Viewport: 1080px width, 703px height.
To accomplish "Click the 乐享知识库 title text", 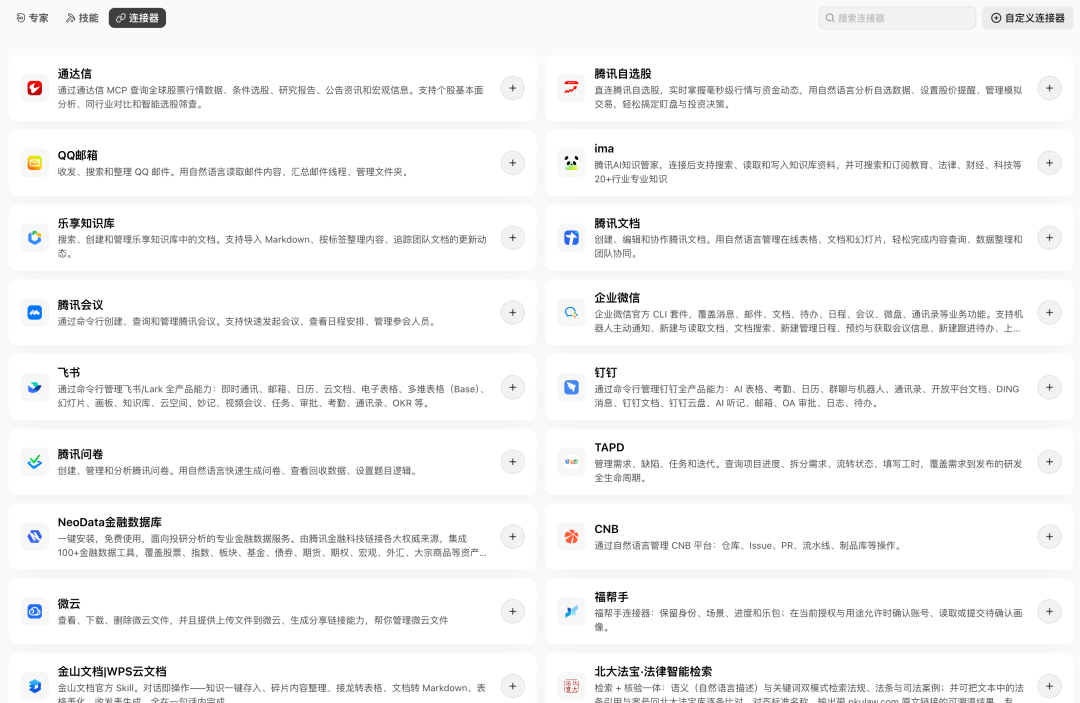I will coord(86,224).
